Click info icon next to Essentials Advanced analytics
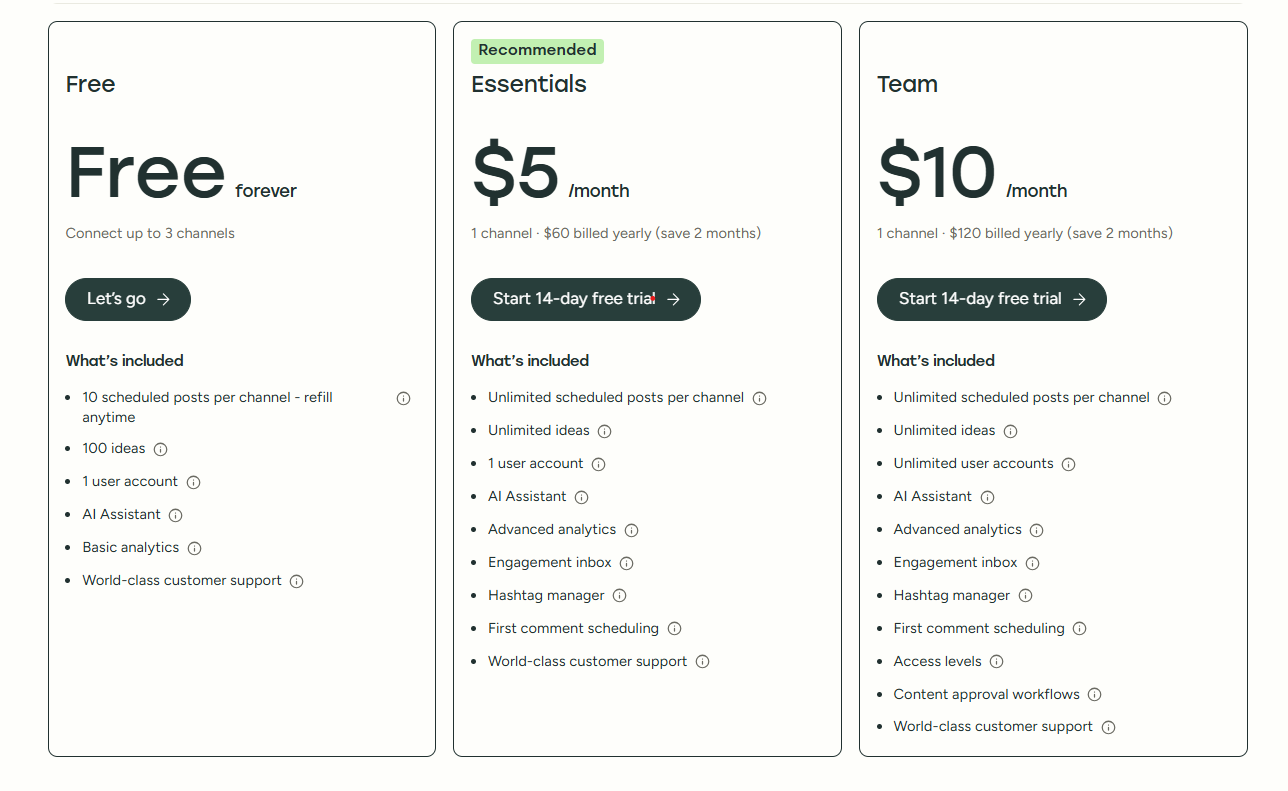1288x791 pixels. pyautogui.click(x=631, y=530)
